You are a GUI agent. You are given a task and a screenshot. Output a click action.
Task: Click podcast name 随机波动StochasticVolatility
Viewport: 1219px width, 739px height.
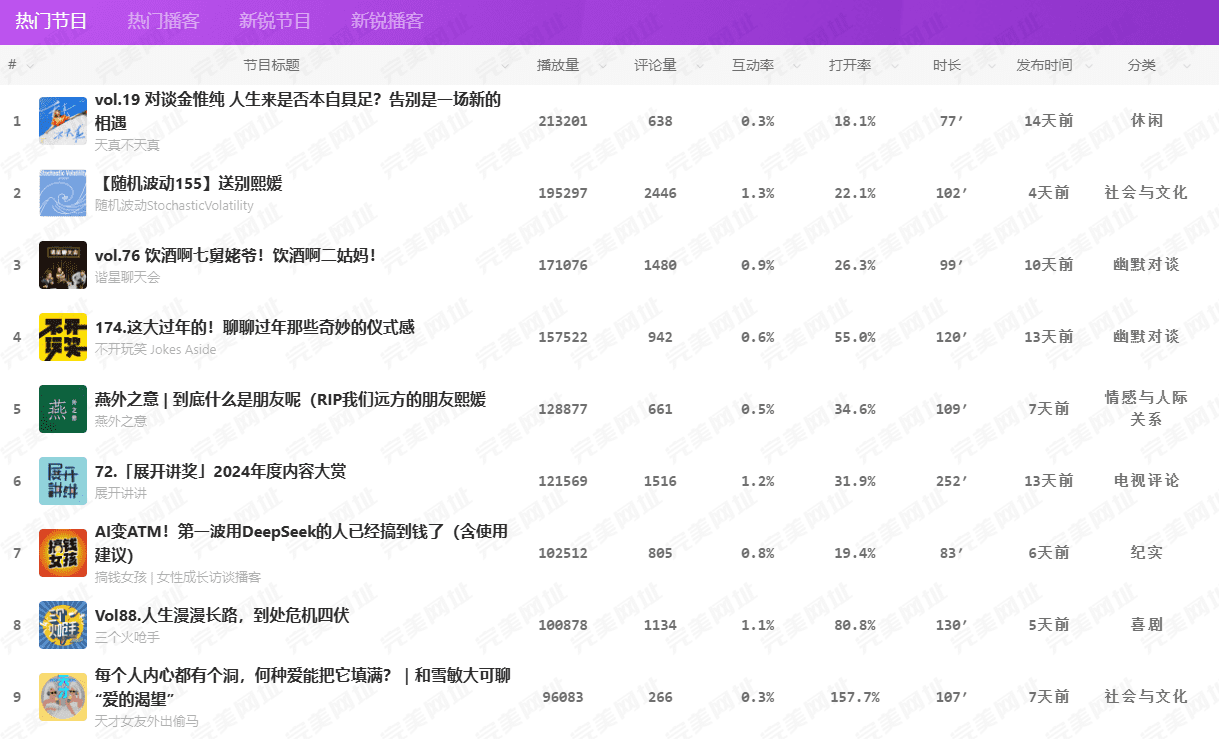tap(174, 205)
